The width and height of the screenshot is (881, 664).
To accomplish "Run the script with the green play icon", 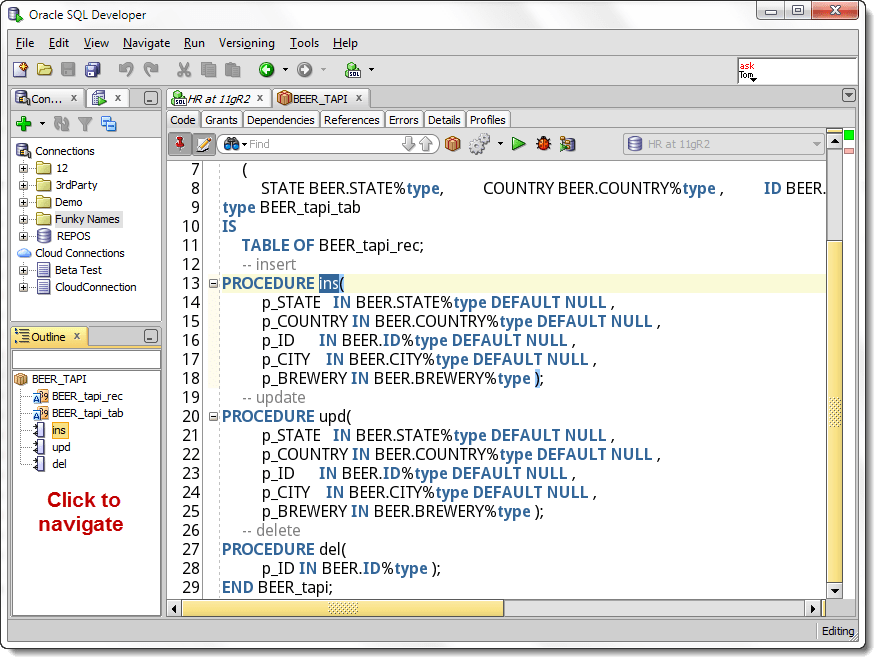I will coord(519,143).
